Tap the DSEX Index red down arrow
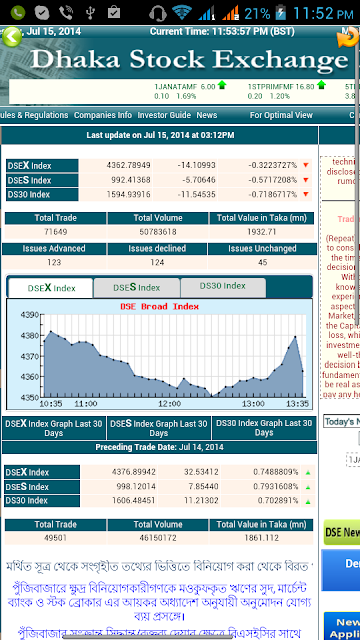Screen dimensions: 360x640 point(306,165)
